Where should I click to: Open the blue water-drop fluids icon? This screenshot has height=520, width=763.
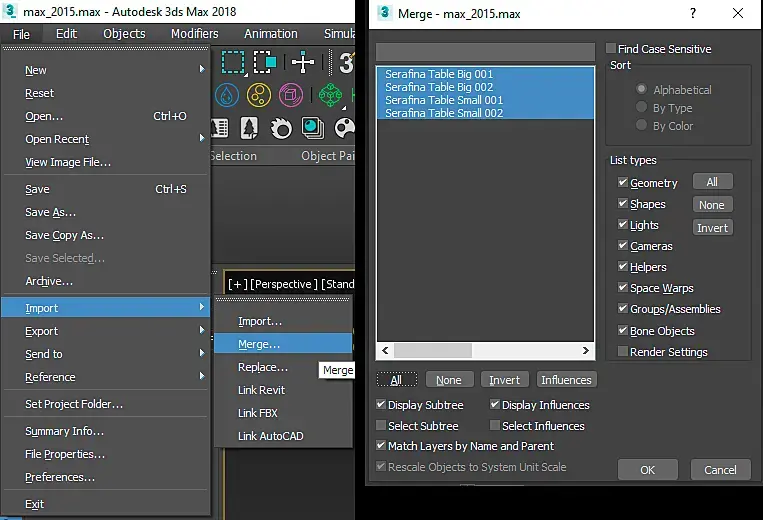(227, 95)
